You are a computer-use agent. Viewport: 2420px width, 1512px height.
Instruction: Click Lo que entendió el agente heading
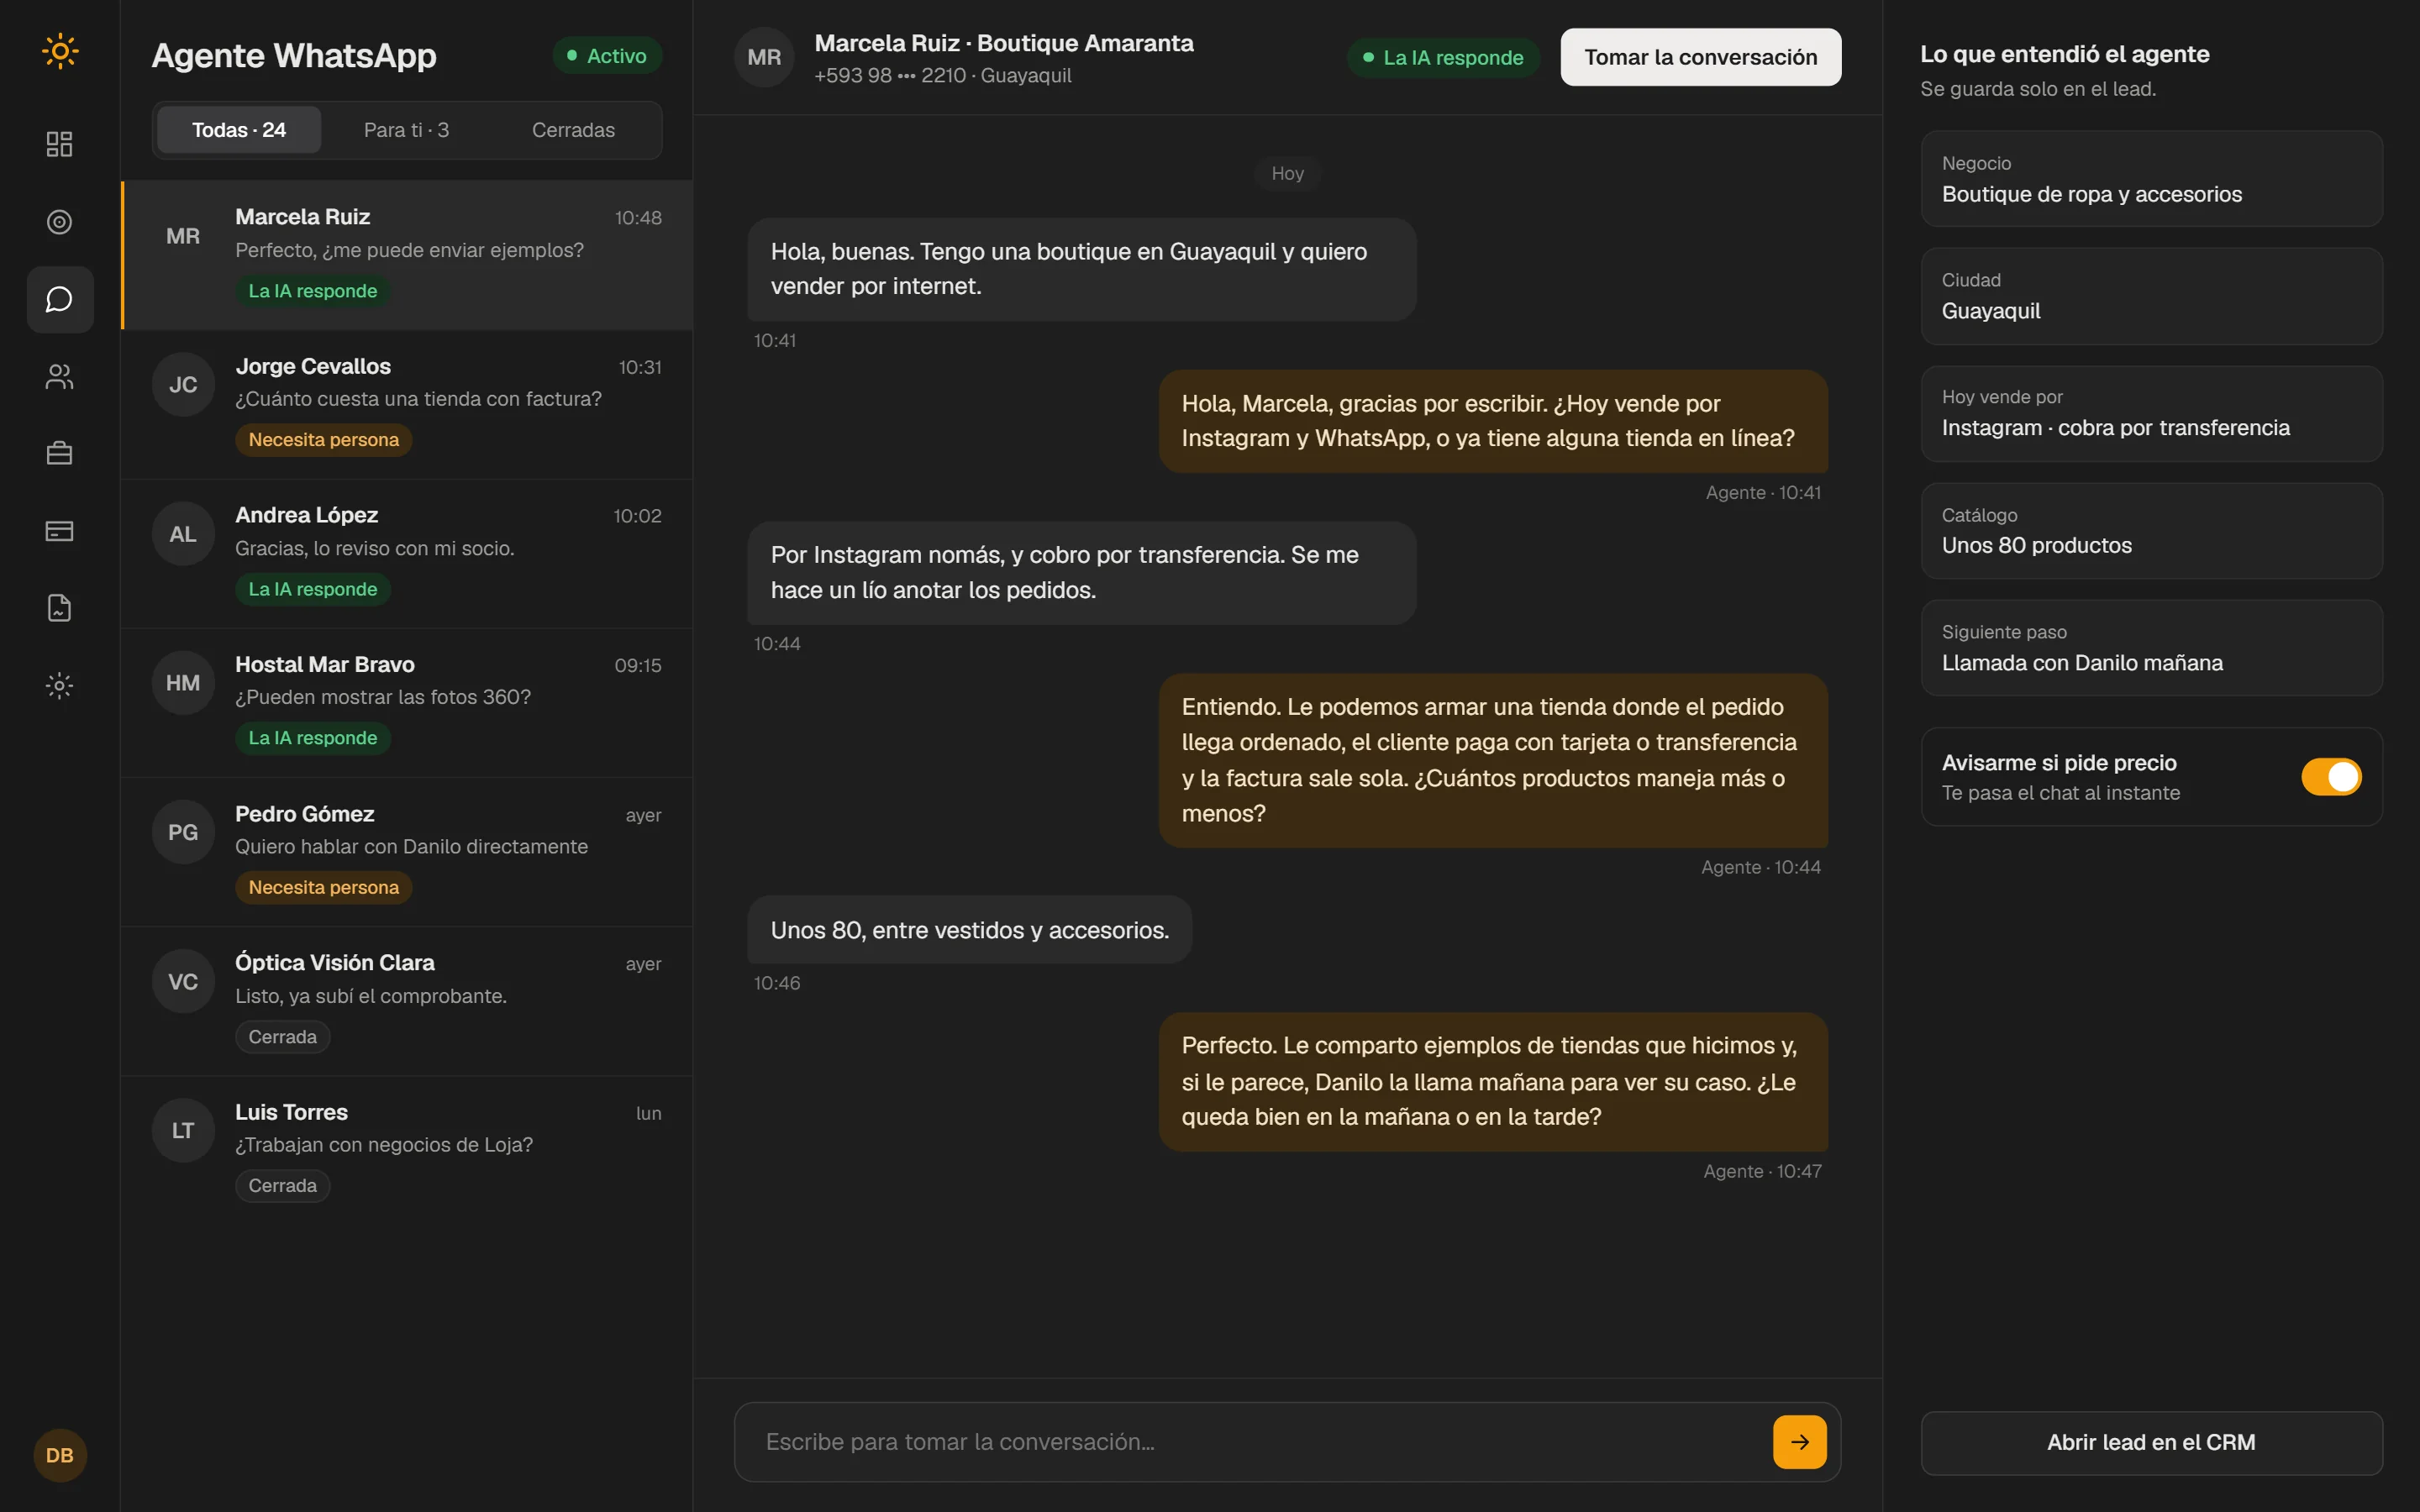click(x=2064, y=54)
